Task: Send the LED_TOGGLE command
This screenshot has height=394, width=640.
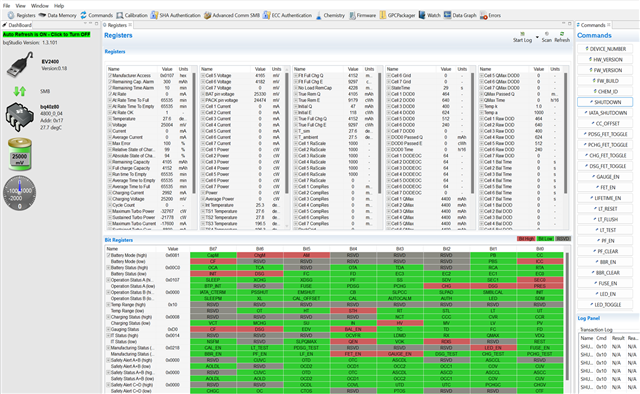Action: pyautogui.click(x=605, y=305)
